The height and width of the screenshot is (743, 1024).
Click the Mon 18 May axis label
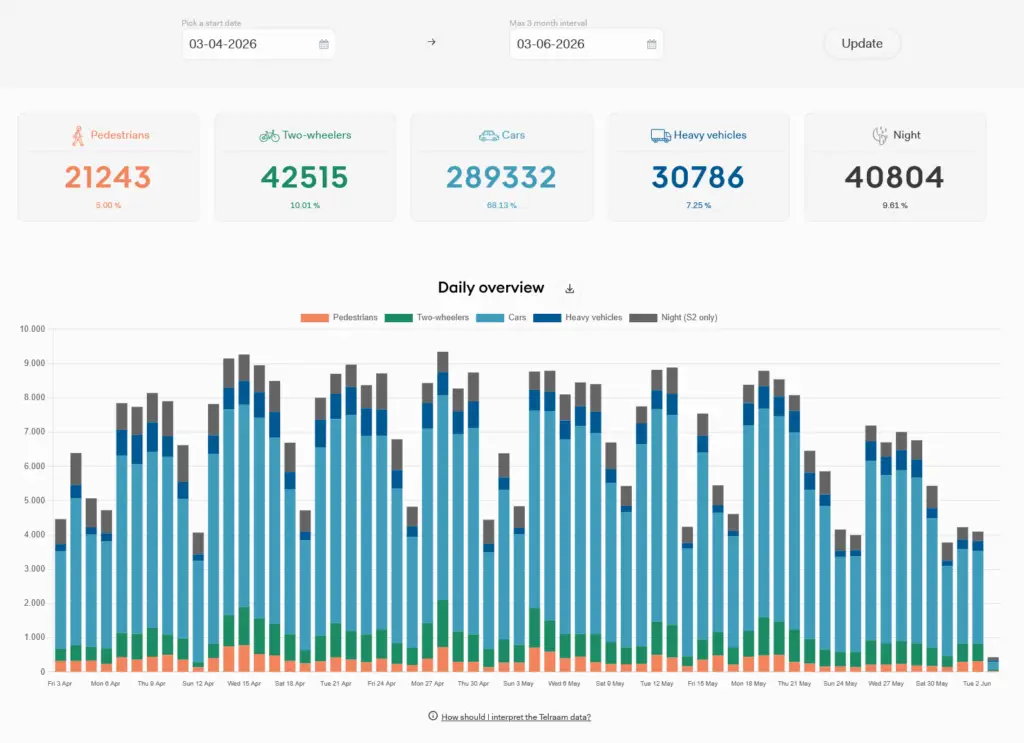[x=748, y=684]
